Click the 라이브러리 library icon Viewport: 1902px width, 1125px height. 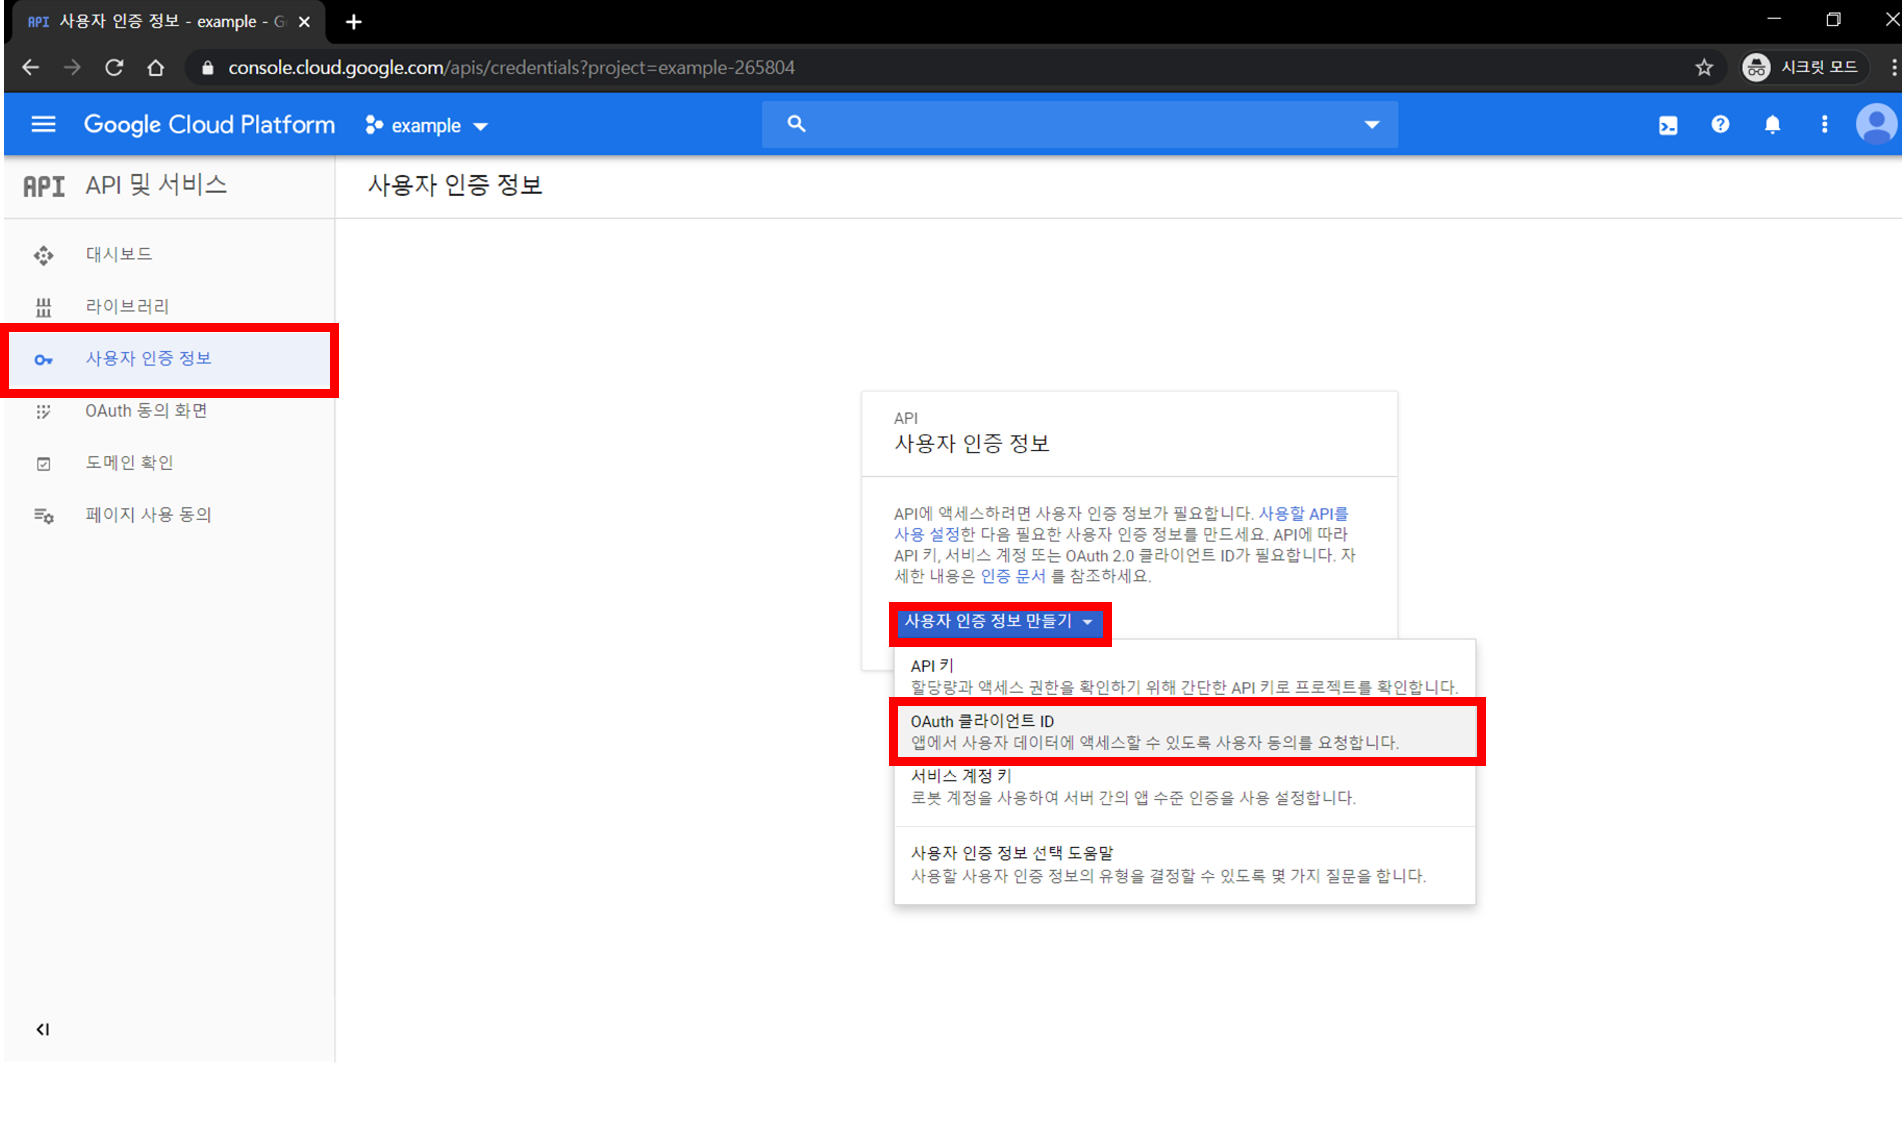click(x=43, y=307)
